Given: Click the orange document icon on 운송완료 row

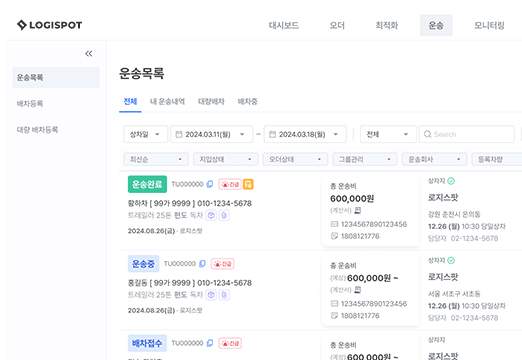Looking at the screenshot, I should click(x=248, y=184).
